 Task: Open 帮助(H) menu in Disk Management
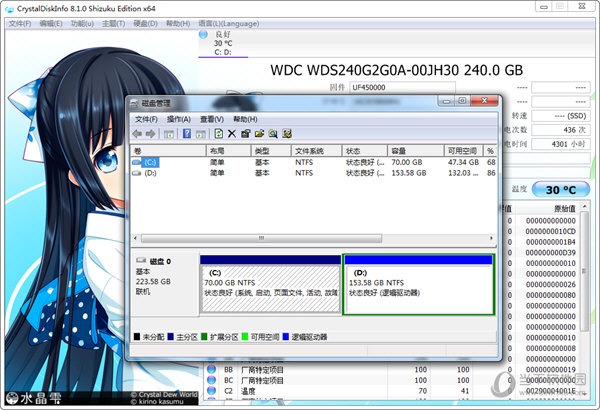point(245,119)
